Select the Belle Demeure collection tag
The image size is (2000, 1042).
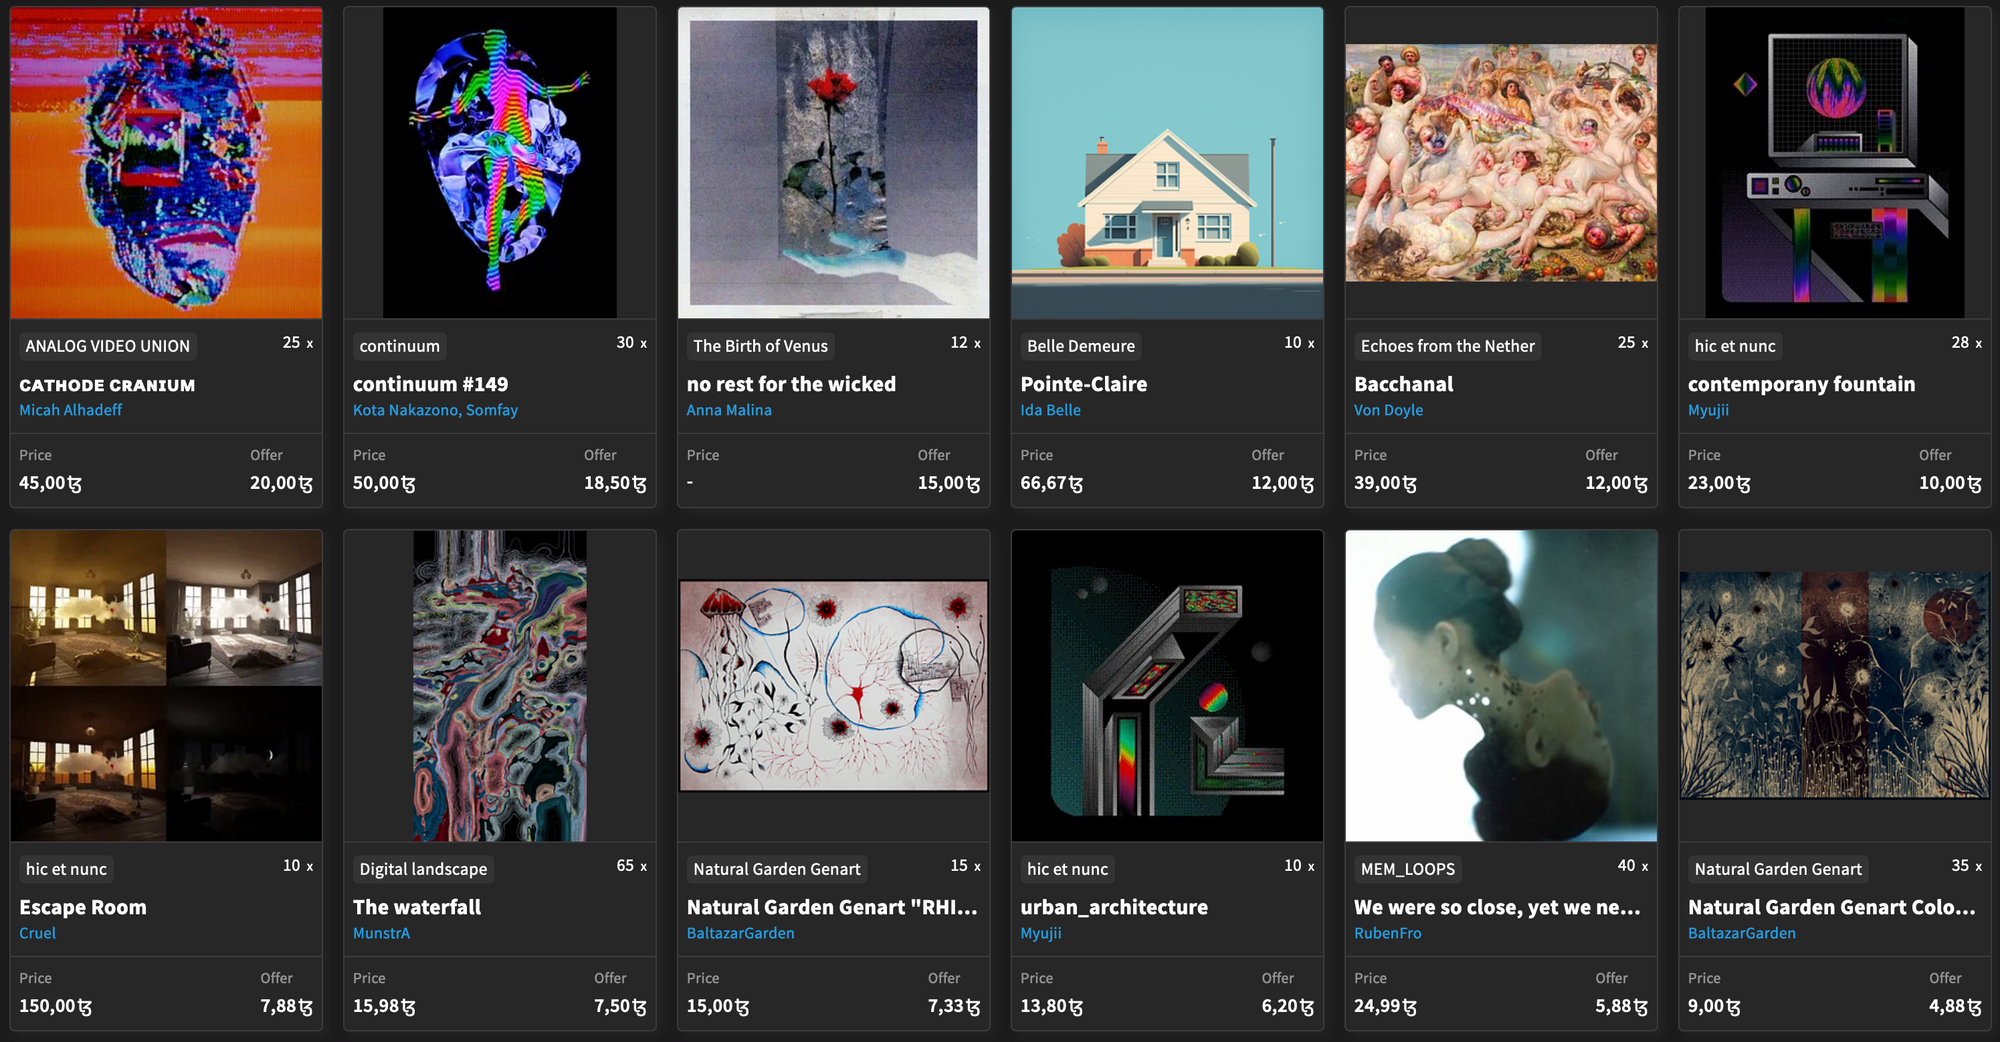click(x=1081, y=346)
